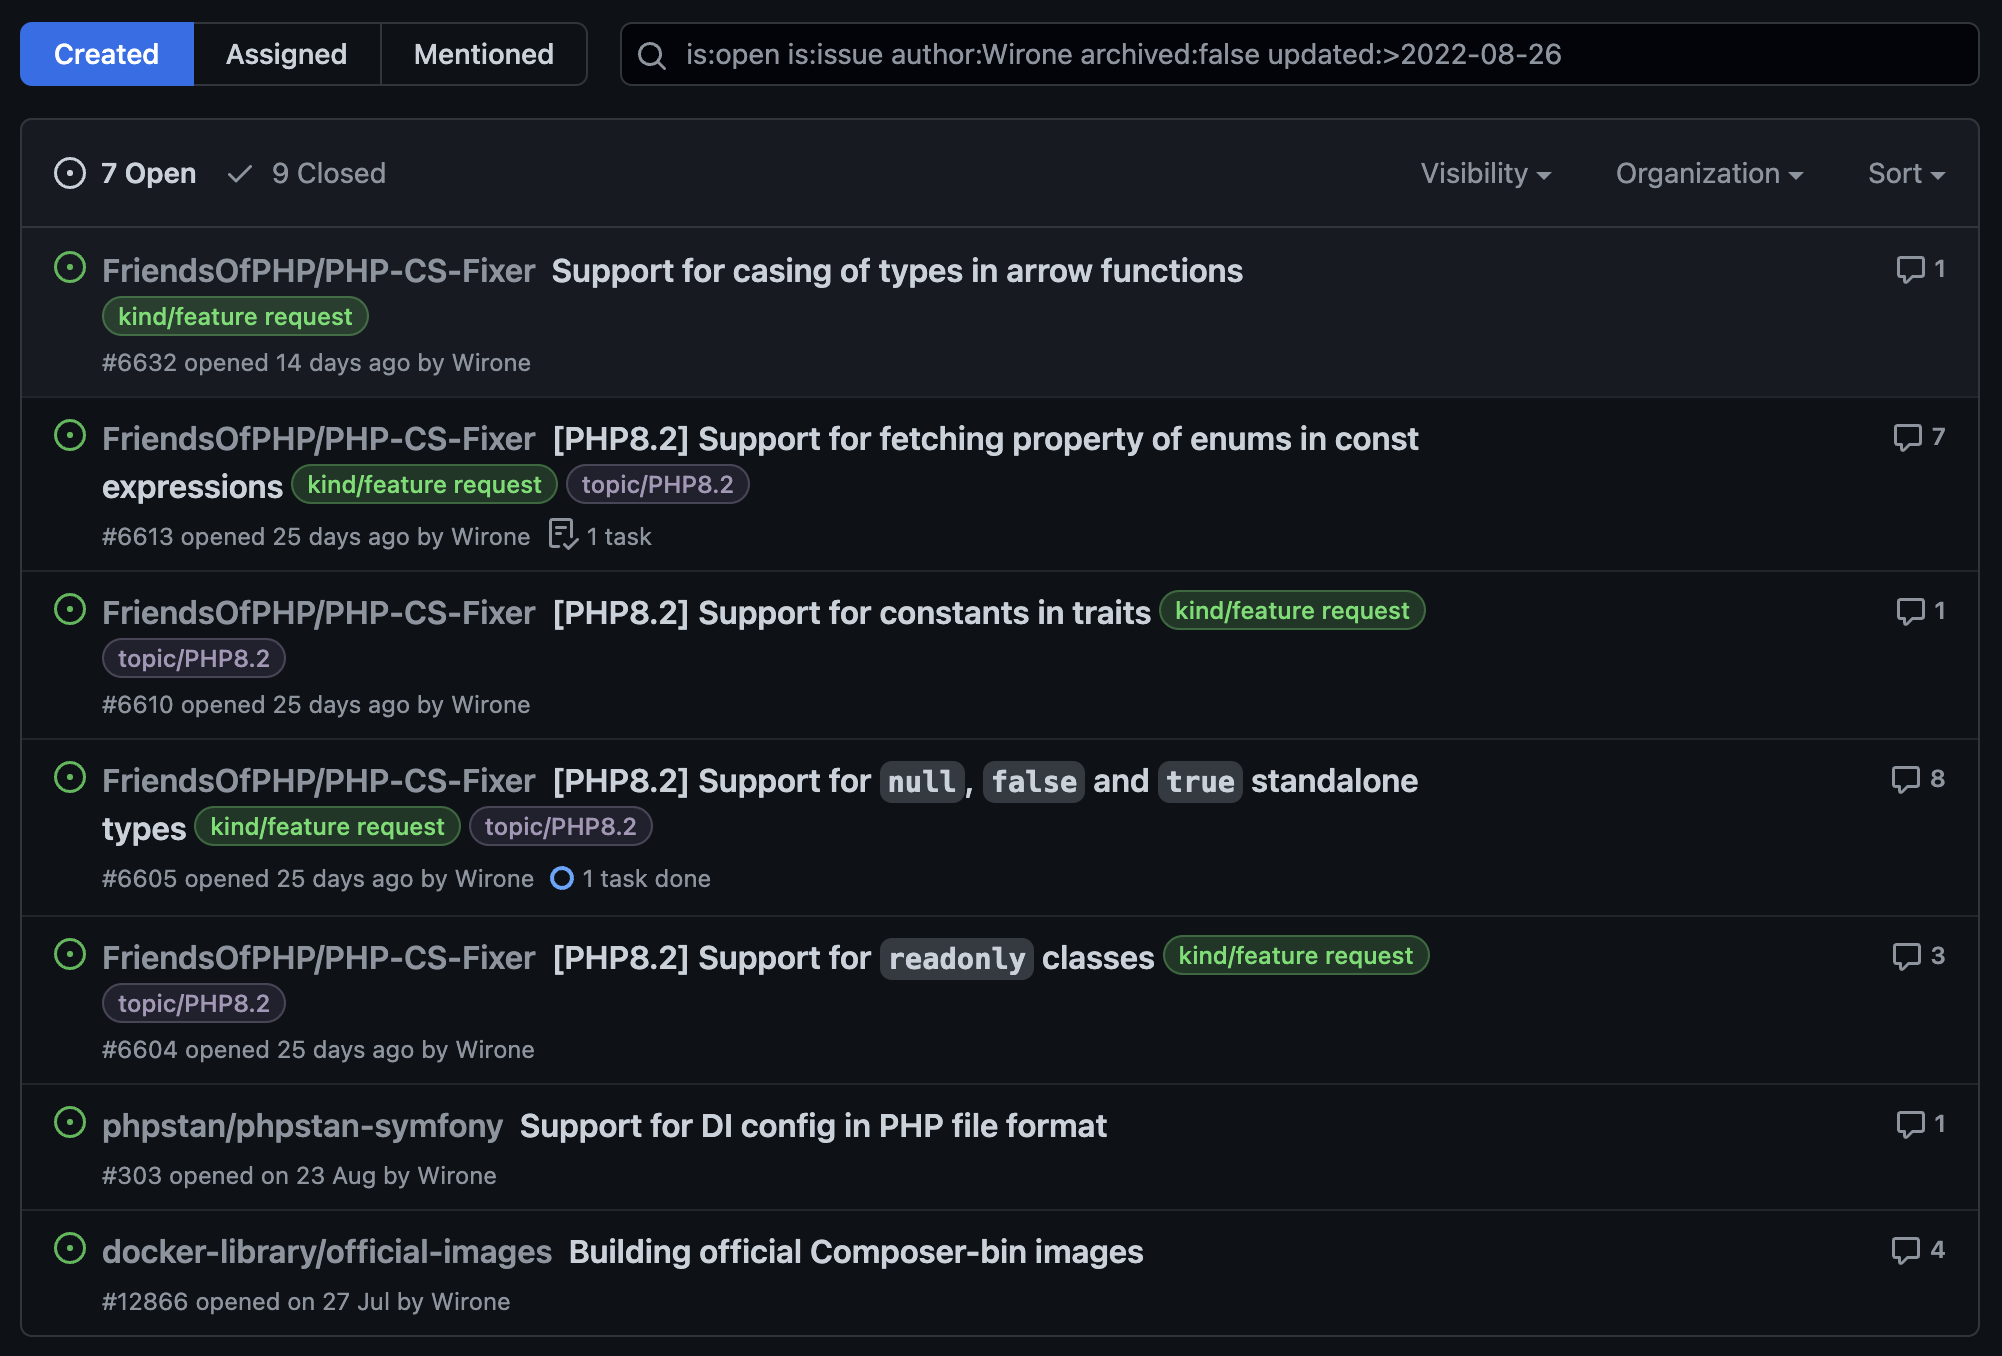Click '#303 opened on 23 Aug by Wirone'
Image resolution: width=2002 pixels, height=1356 pixels.
pos(299,1175)
